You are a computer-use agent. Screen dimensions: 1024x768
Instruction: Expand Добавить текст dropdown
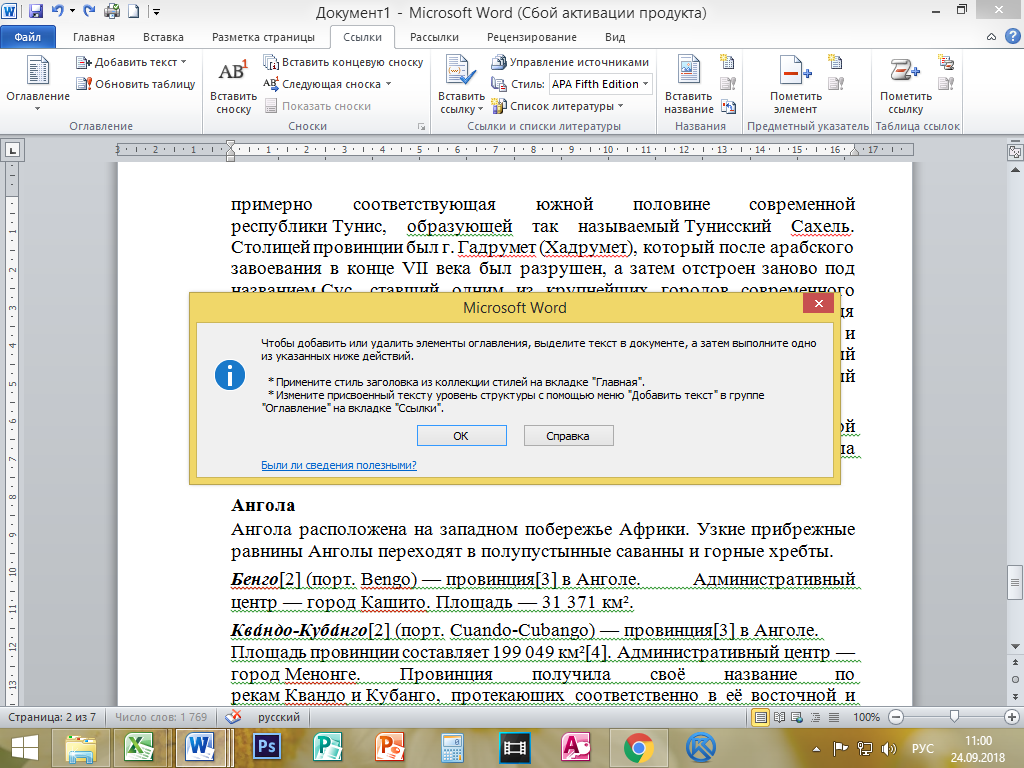coord(184,62)
